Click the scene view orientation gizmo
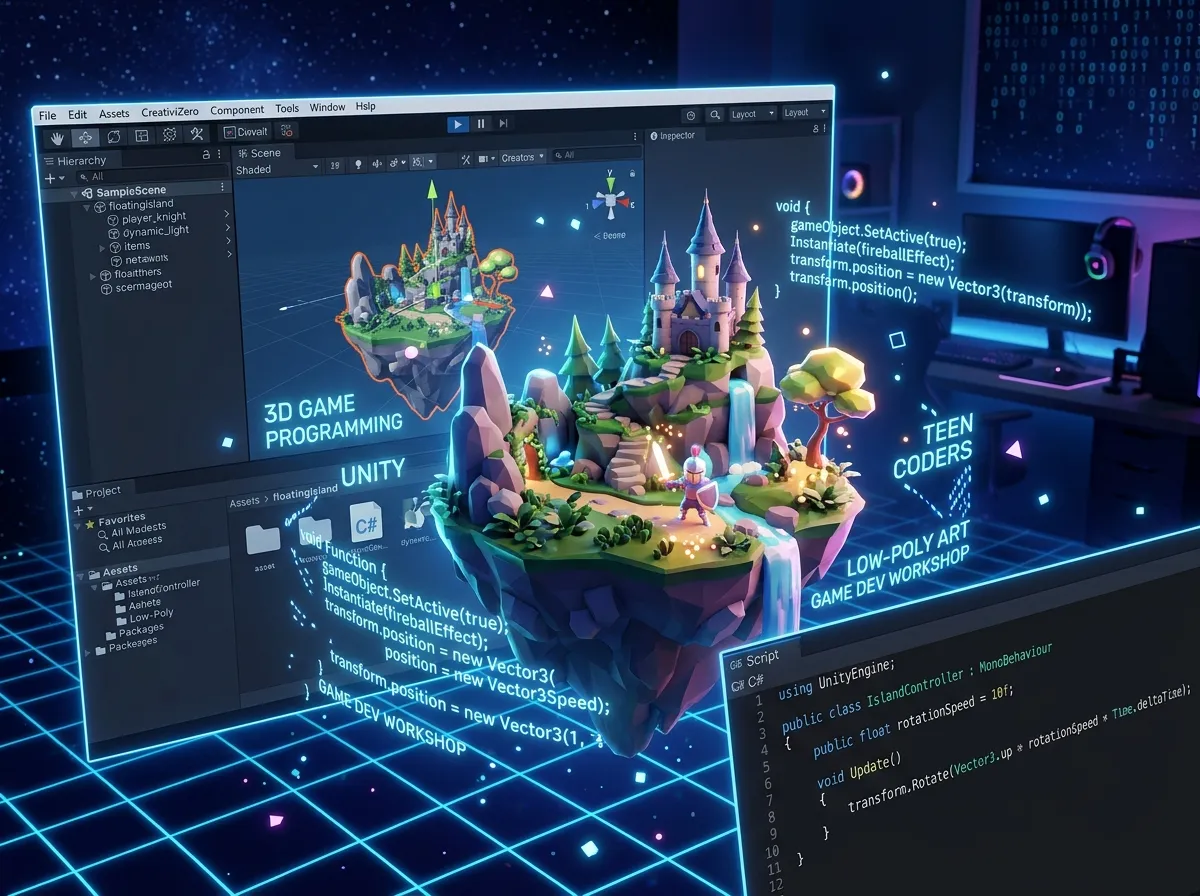This screenshot has width=1200, height=896. pos(609,200)
